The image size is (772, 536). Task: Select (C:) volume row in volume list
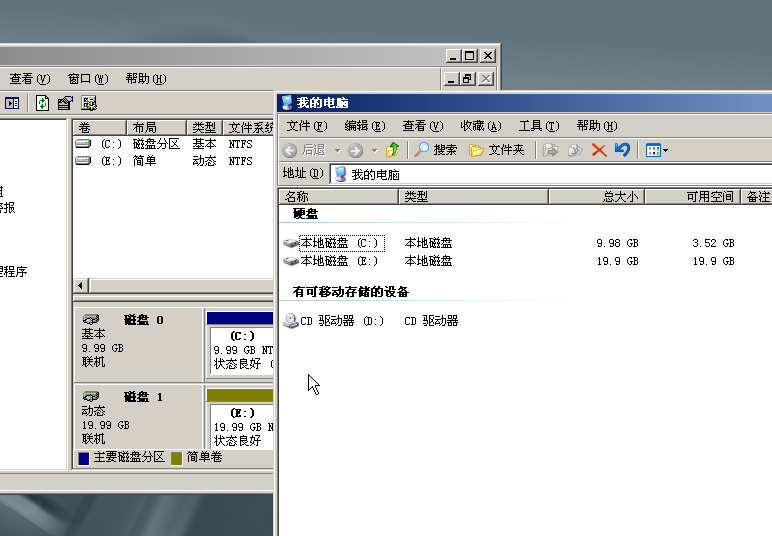pos(173,144)
